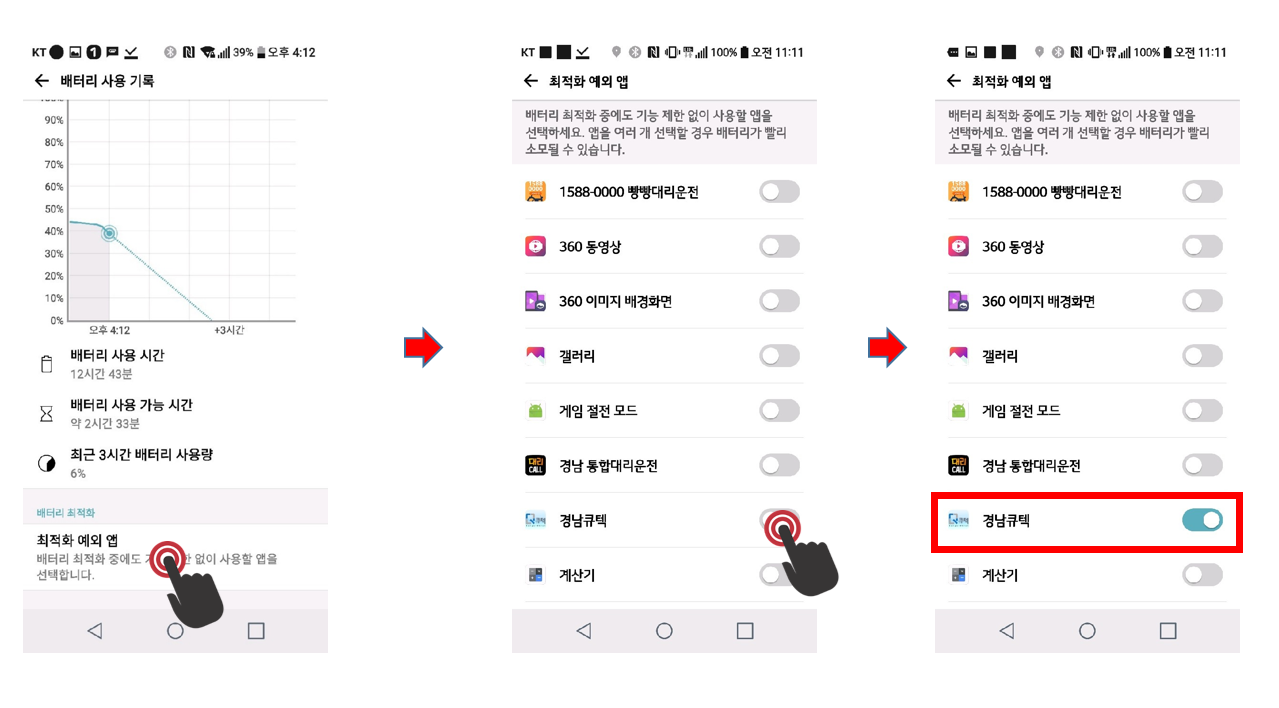Open 360 이미지 배경화면 entry in right phone
Screen dimensions: 1279x708
coord(1087,301)
